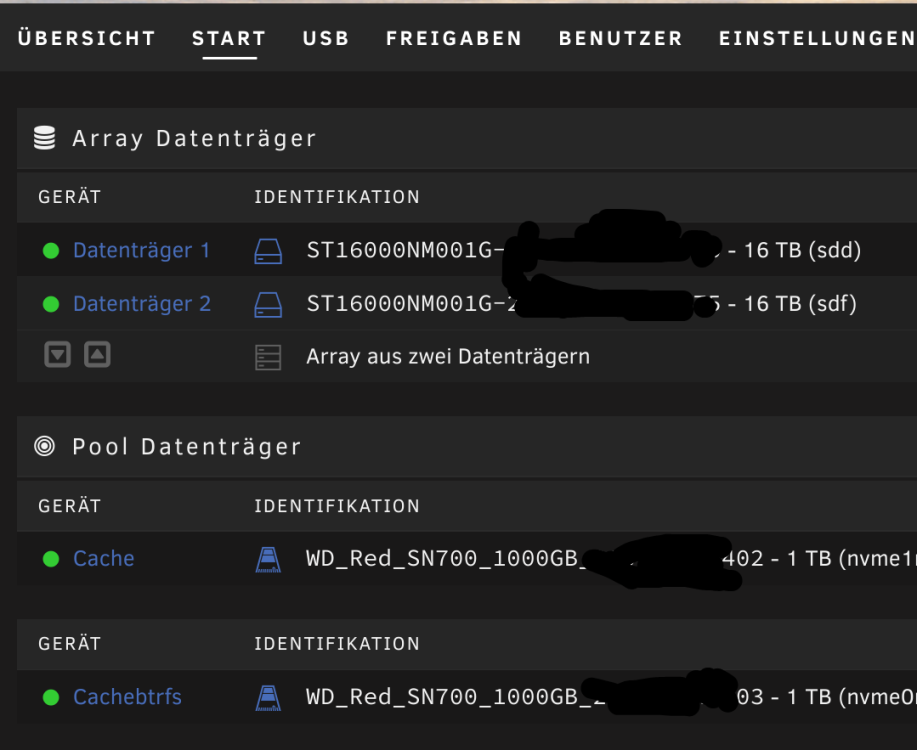Screen dimensions: 917x750
Task: Click the array summary icon beside 'Array aus zwei Datenträgern'
Action: point(268,357)
